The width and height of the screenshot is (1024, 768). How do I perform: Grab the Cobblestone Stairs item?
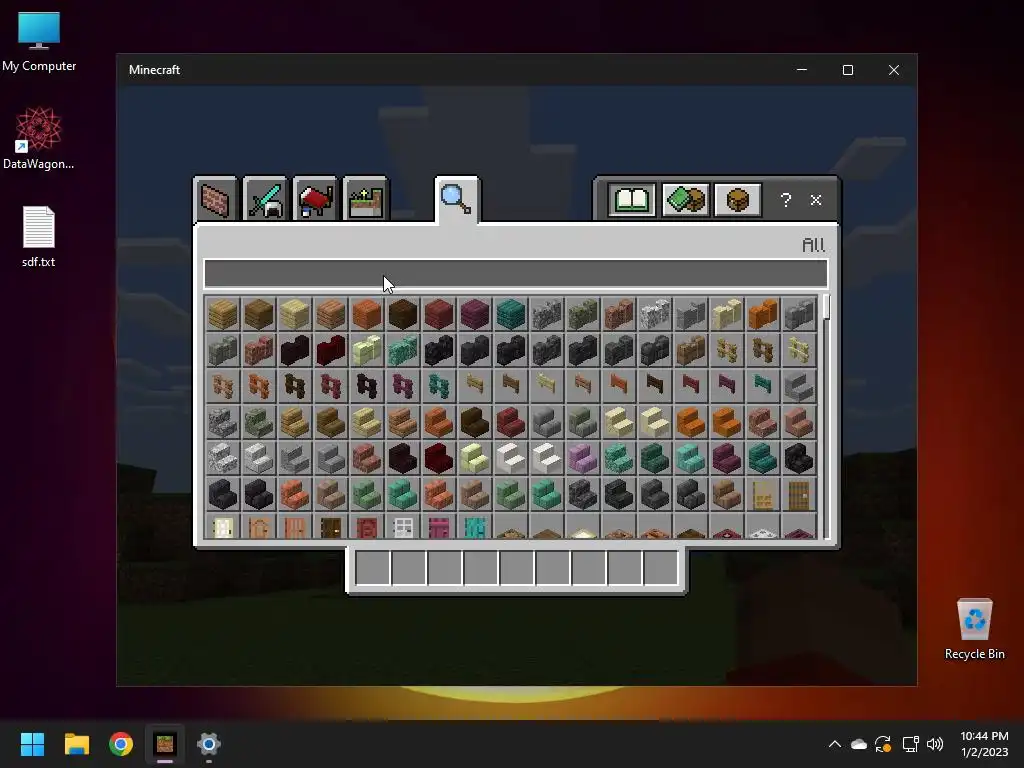pos(223,422)
